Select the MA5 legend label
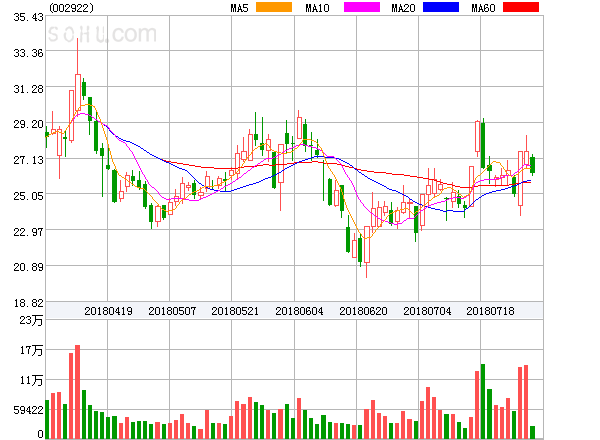The width and height of the screenshot is (600, 440). (x=240, y=8)
